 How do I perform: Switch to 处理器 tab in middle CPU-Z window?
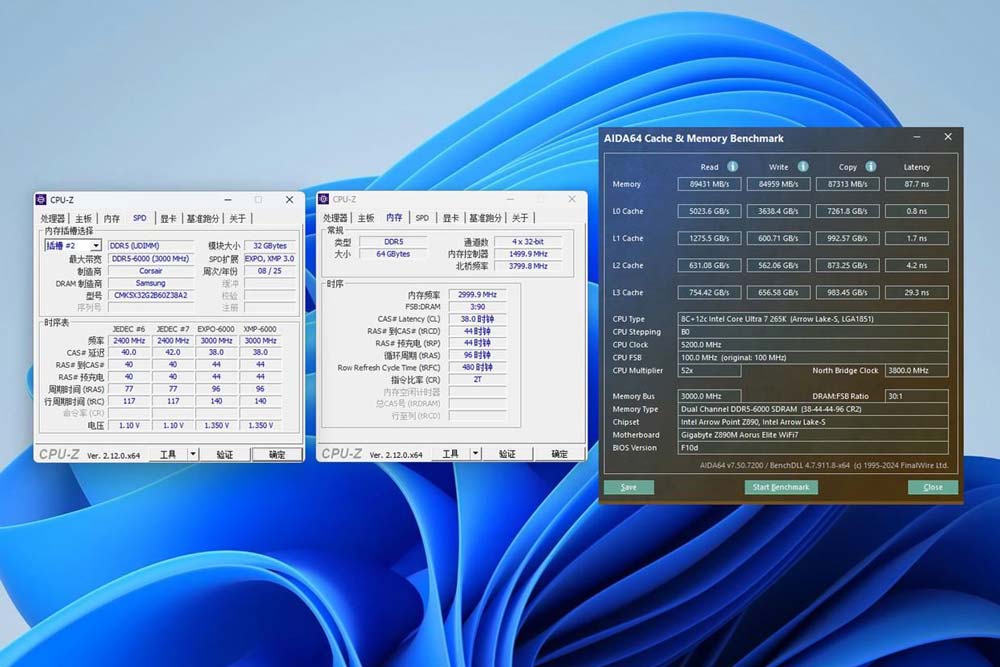click(335, 218)
